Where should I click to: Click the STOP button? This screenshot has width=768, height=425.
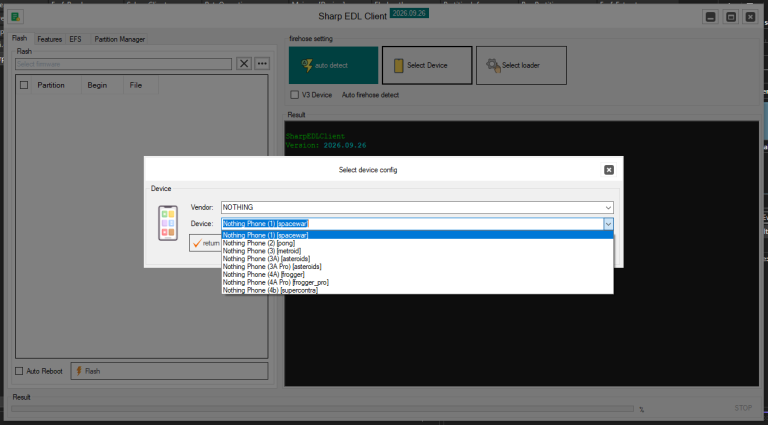click(x=743, y=408)
